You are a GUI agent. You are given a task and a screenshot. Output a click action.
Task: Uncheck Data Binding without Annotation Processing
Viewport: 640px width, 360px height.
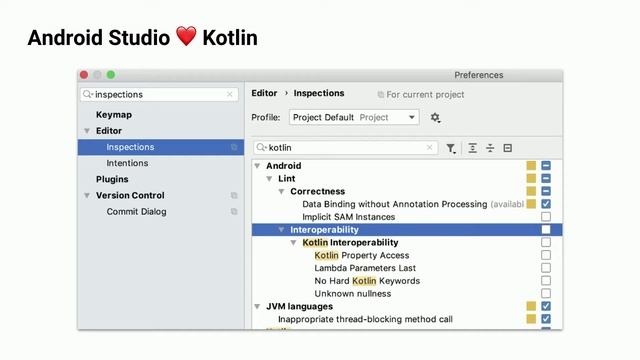546,204
